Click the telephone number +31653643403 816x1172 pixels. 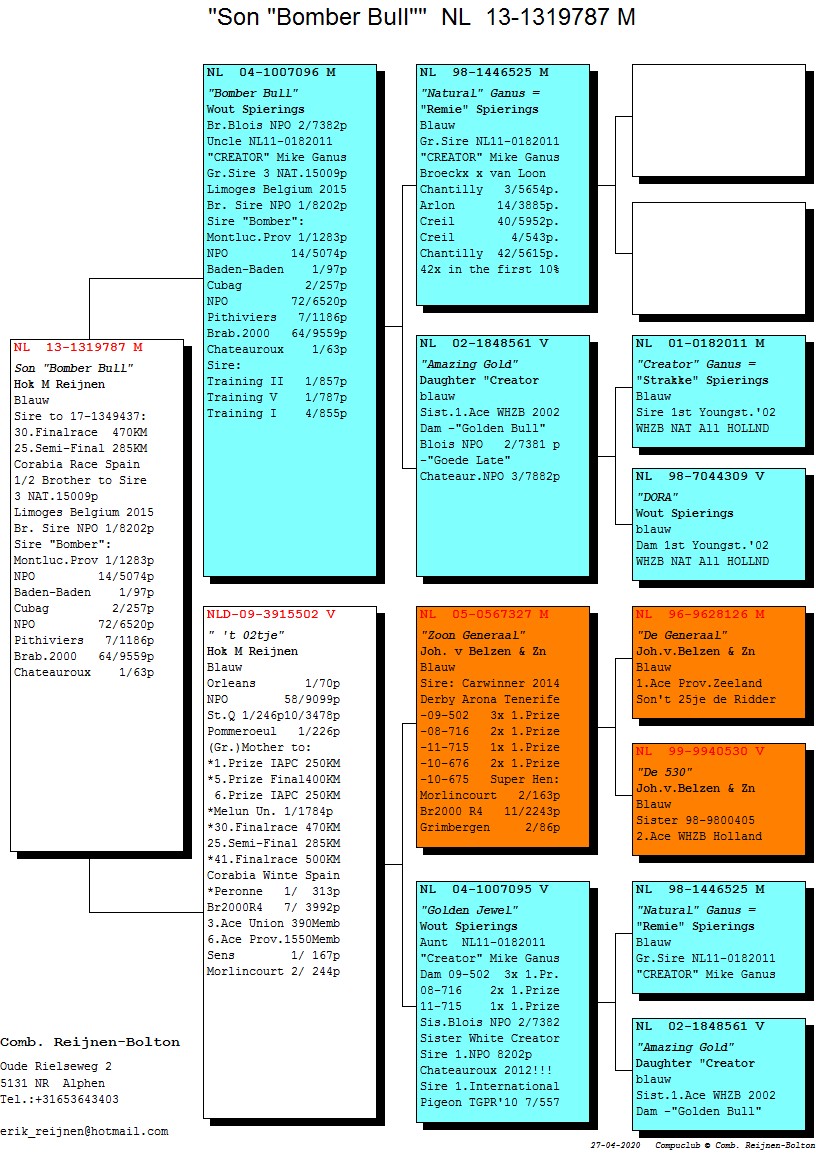click(x=59, y=1099)
